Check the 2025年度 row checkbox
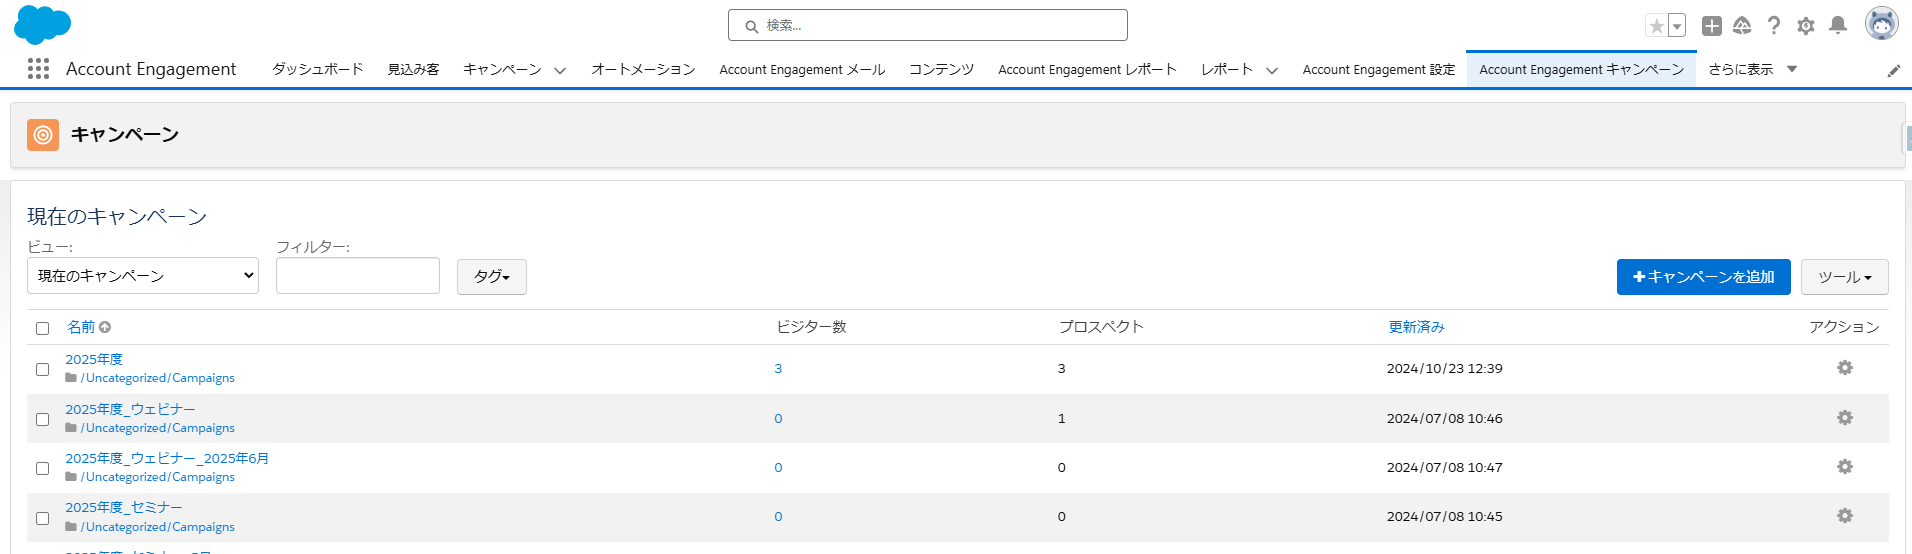Screen dimensions: 1912x554 click(x=42, y=369)
